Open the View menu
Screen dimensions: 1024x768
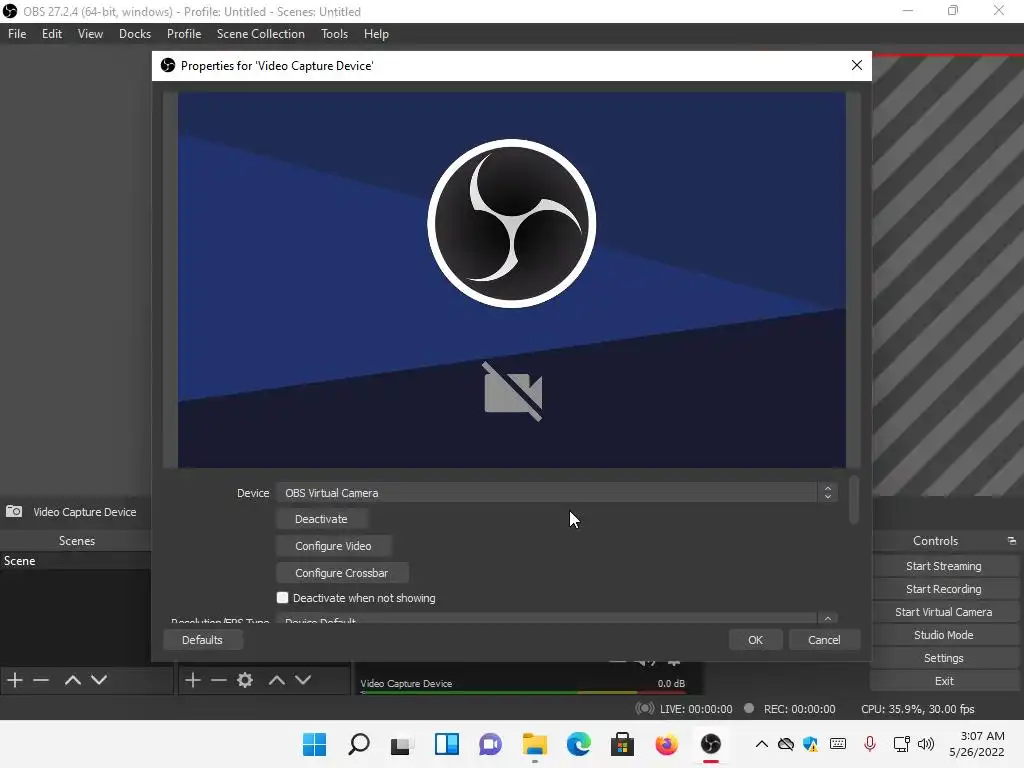pos(90,34)
